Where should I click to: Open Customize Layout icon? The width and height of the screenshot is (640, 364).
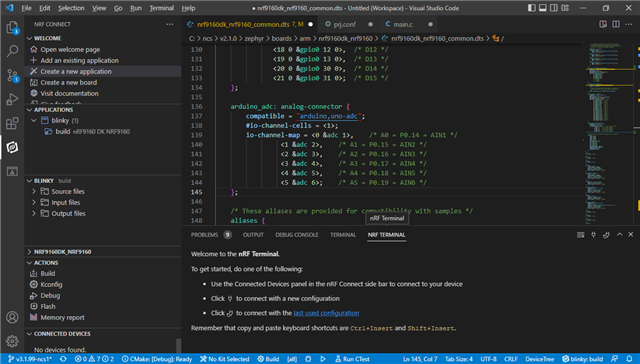coord(565,8)
